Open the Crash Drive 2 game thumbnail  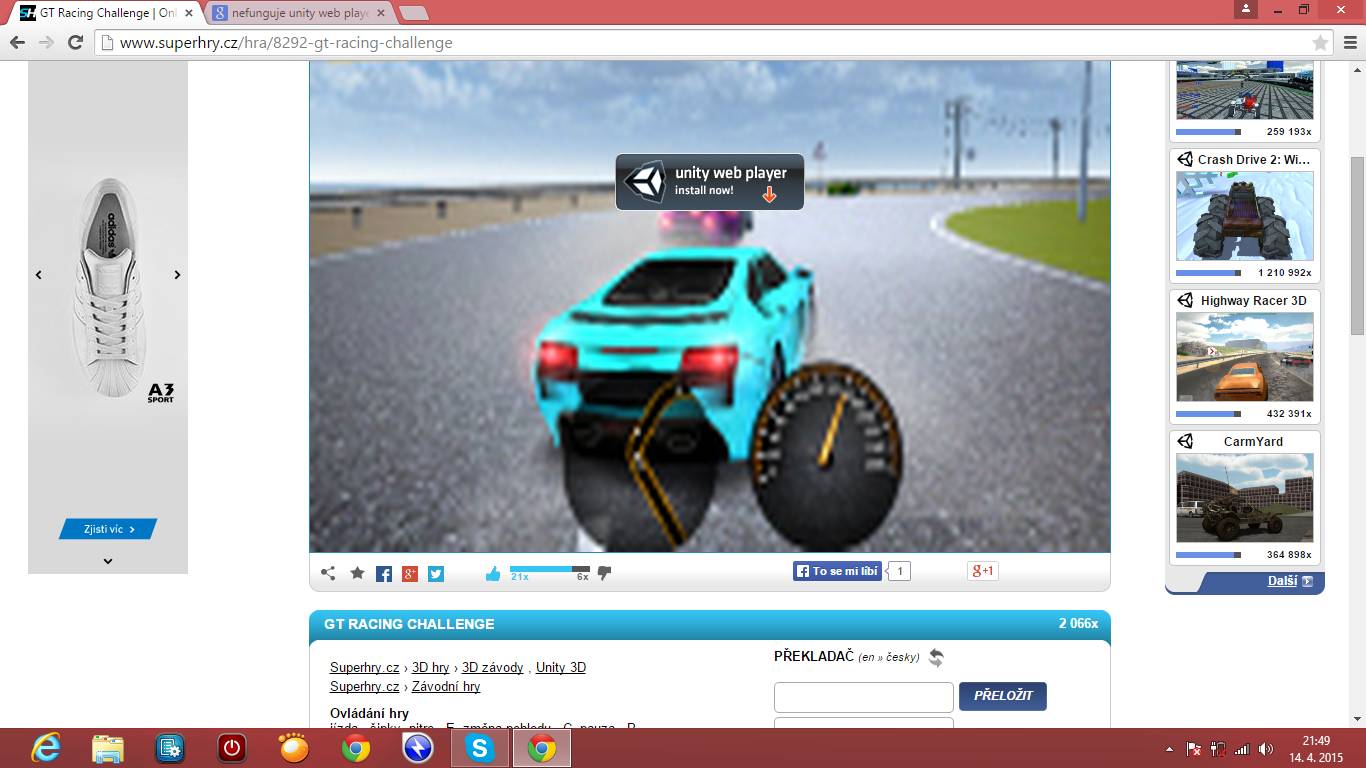(1245, 215)
